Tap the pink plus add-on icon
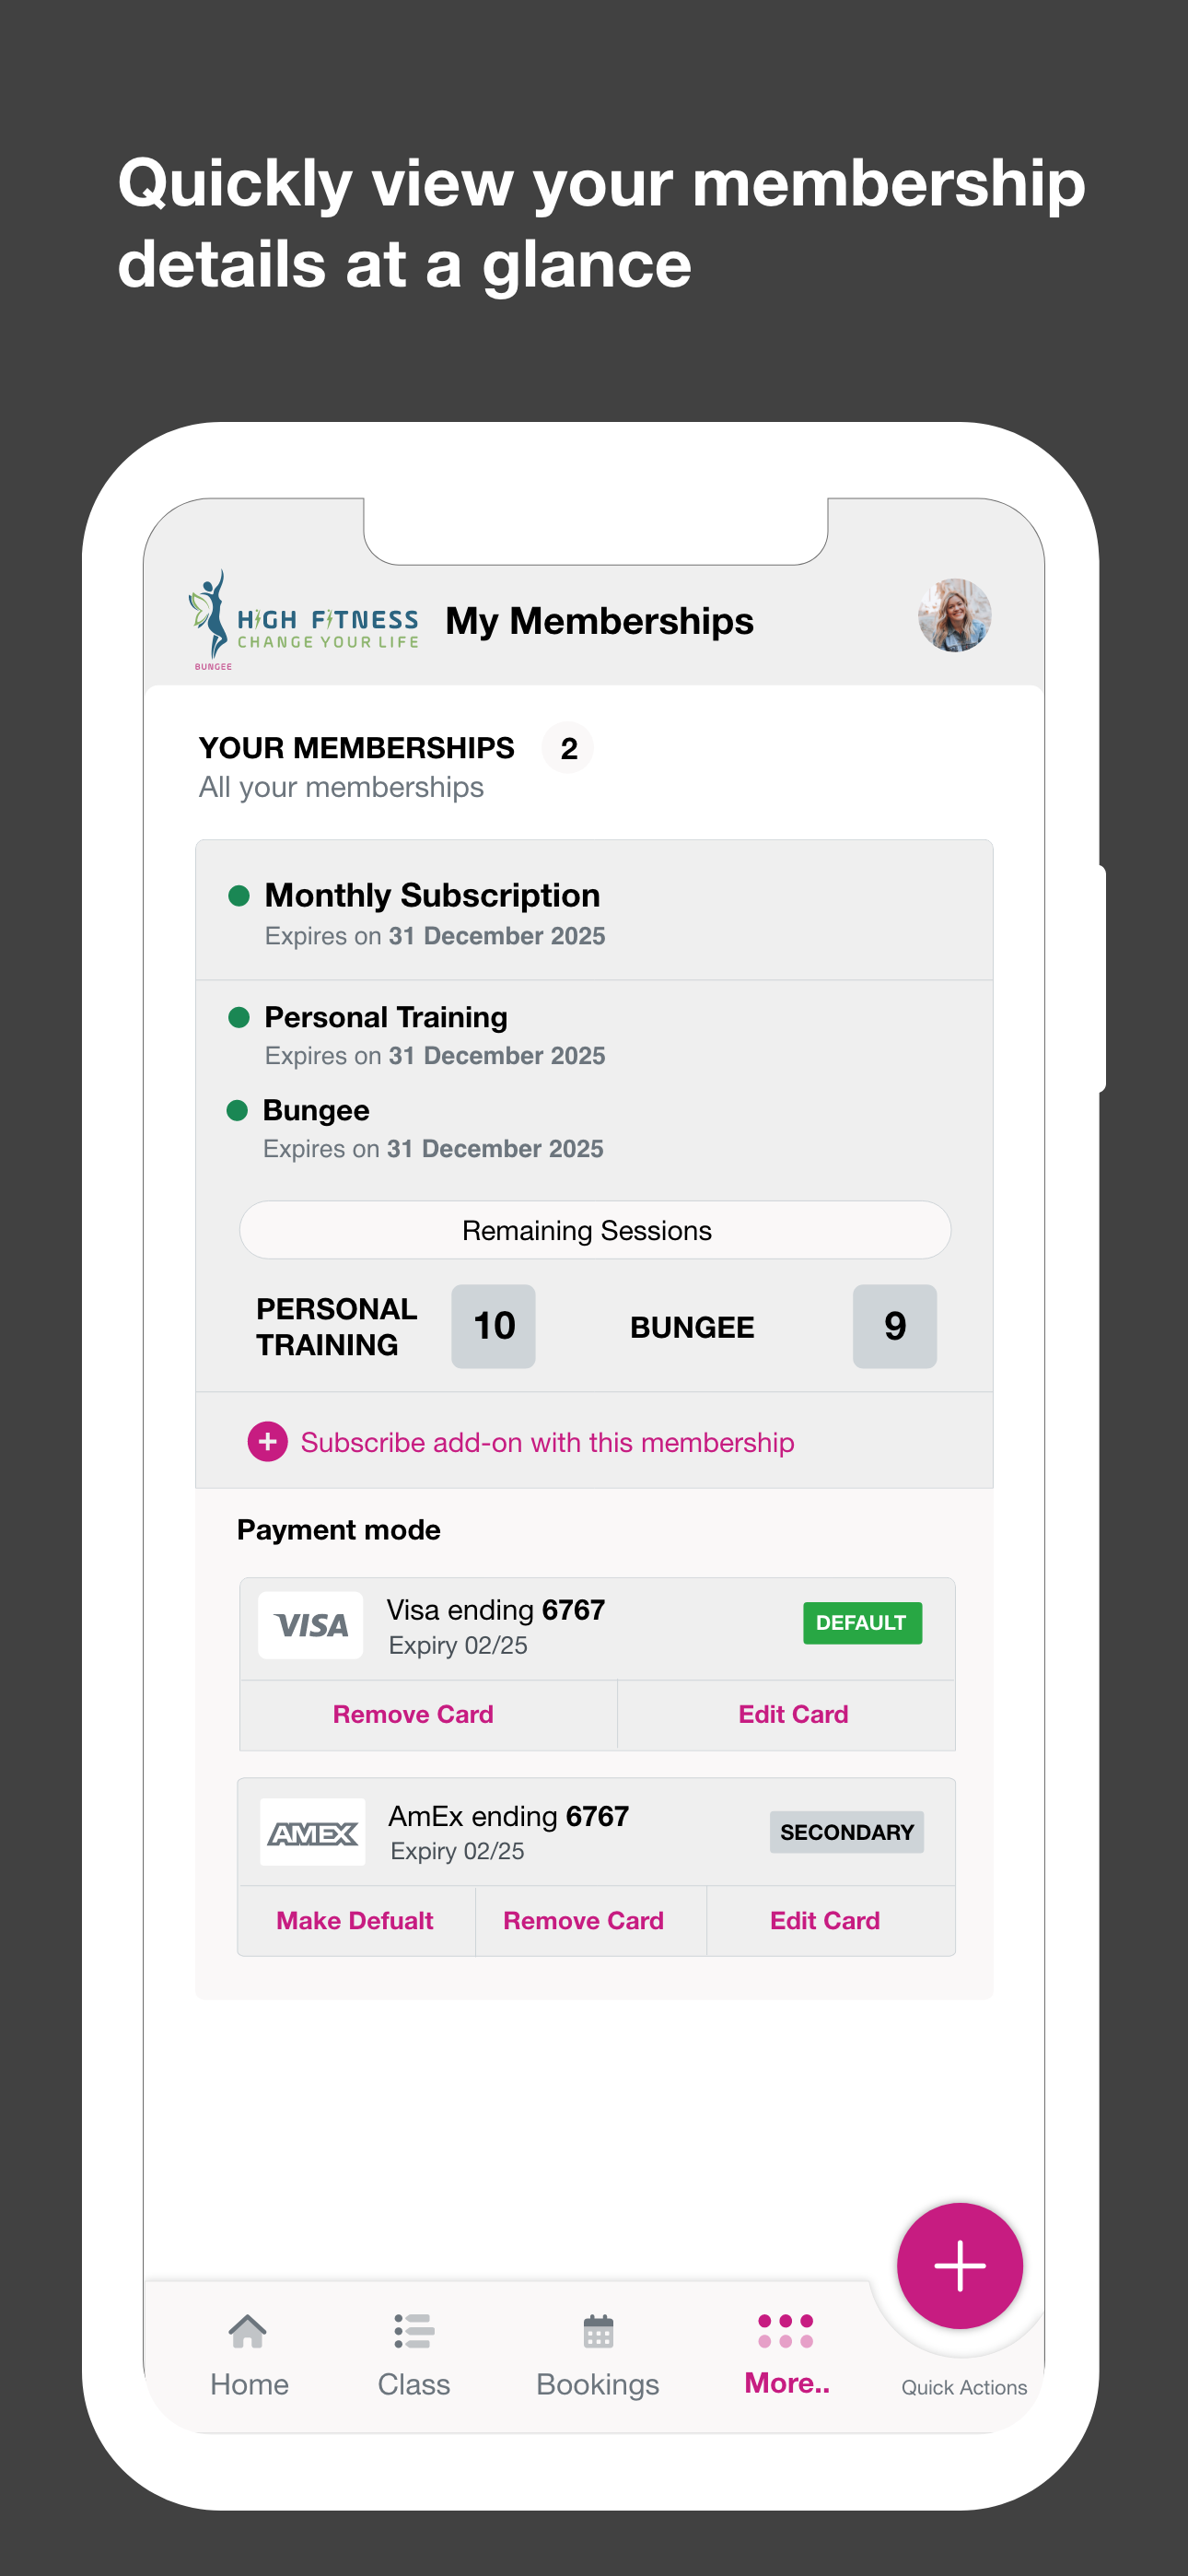Screen dimensions: 1188x2576 coord(267,1441)
